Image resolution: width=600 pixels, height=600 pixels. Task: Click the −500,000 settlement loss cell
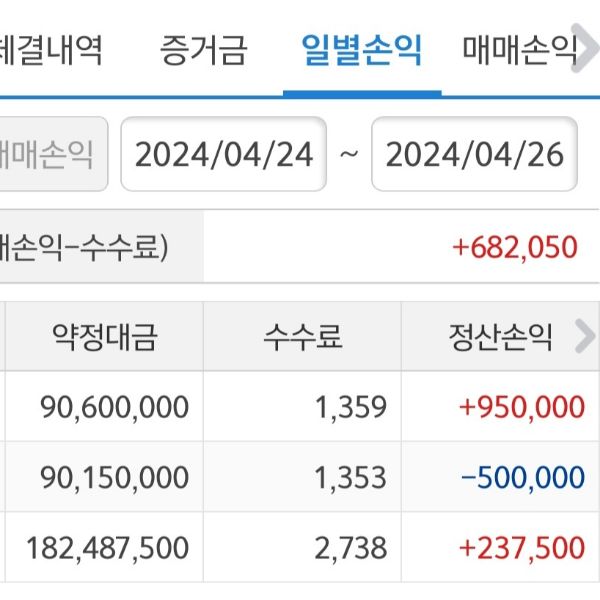pyautogui.click(x=523, y=477)
